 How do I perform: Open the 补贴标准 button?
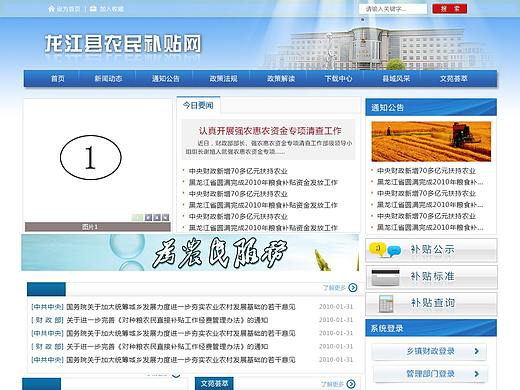tap(431, 277)
